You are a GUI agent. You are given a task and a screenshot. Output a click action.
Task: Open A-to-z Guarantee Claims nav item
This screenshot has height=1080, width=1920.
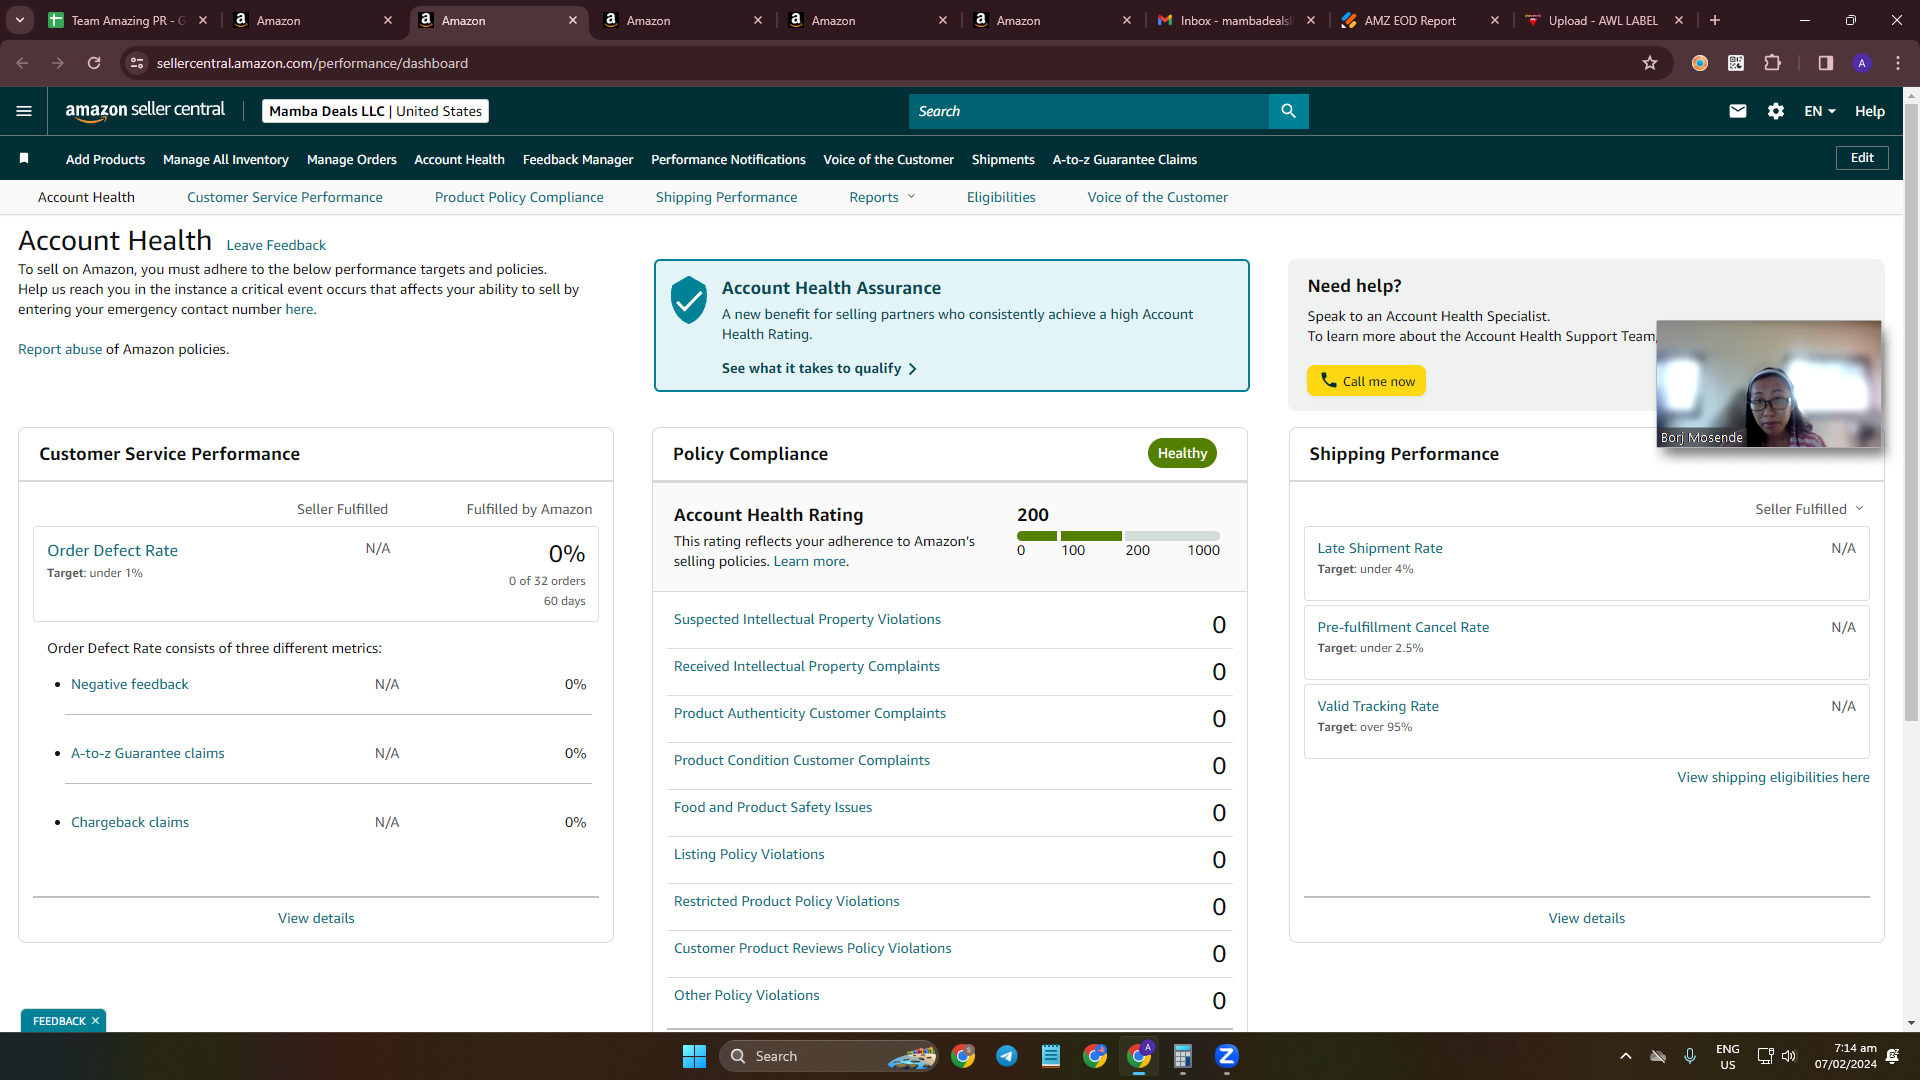(x=1125, y=159)
